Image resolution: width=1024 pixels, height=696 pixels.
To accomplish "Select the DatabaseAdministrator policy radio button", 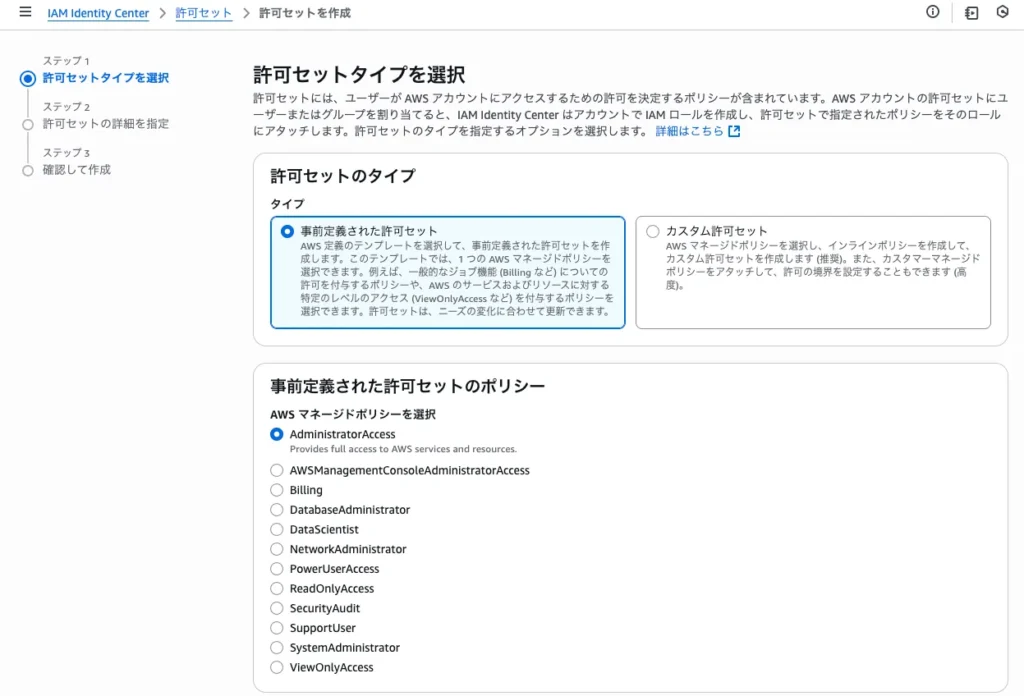I will 277,510.
